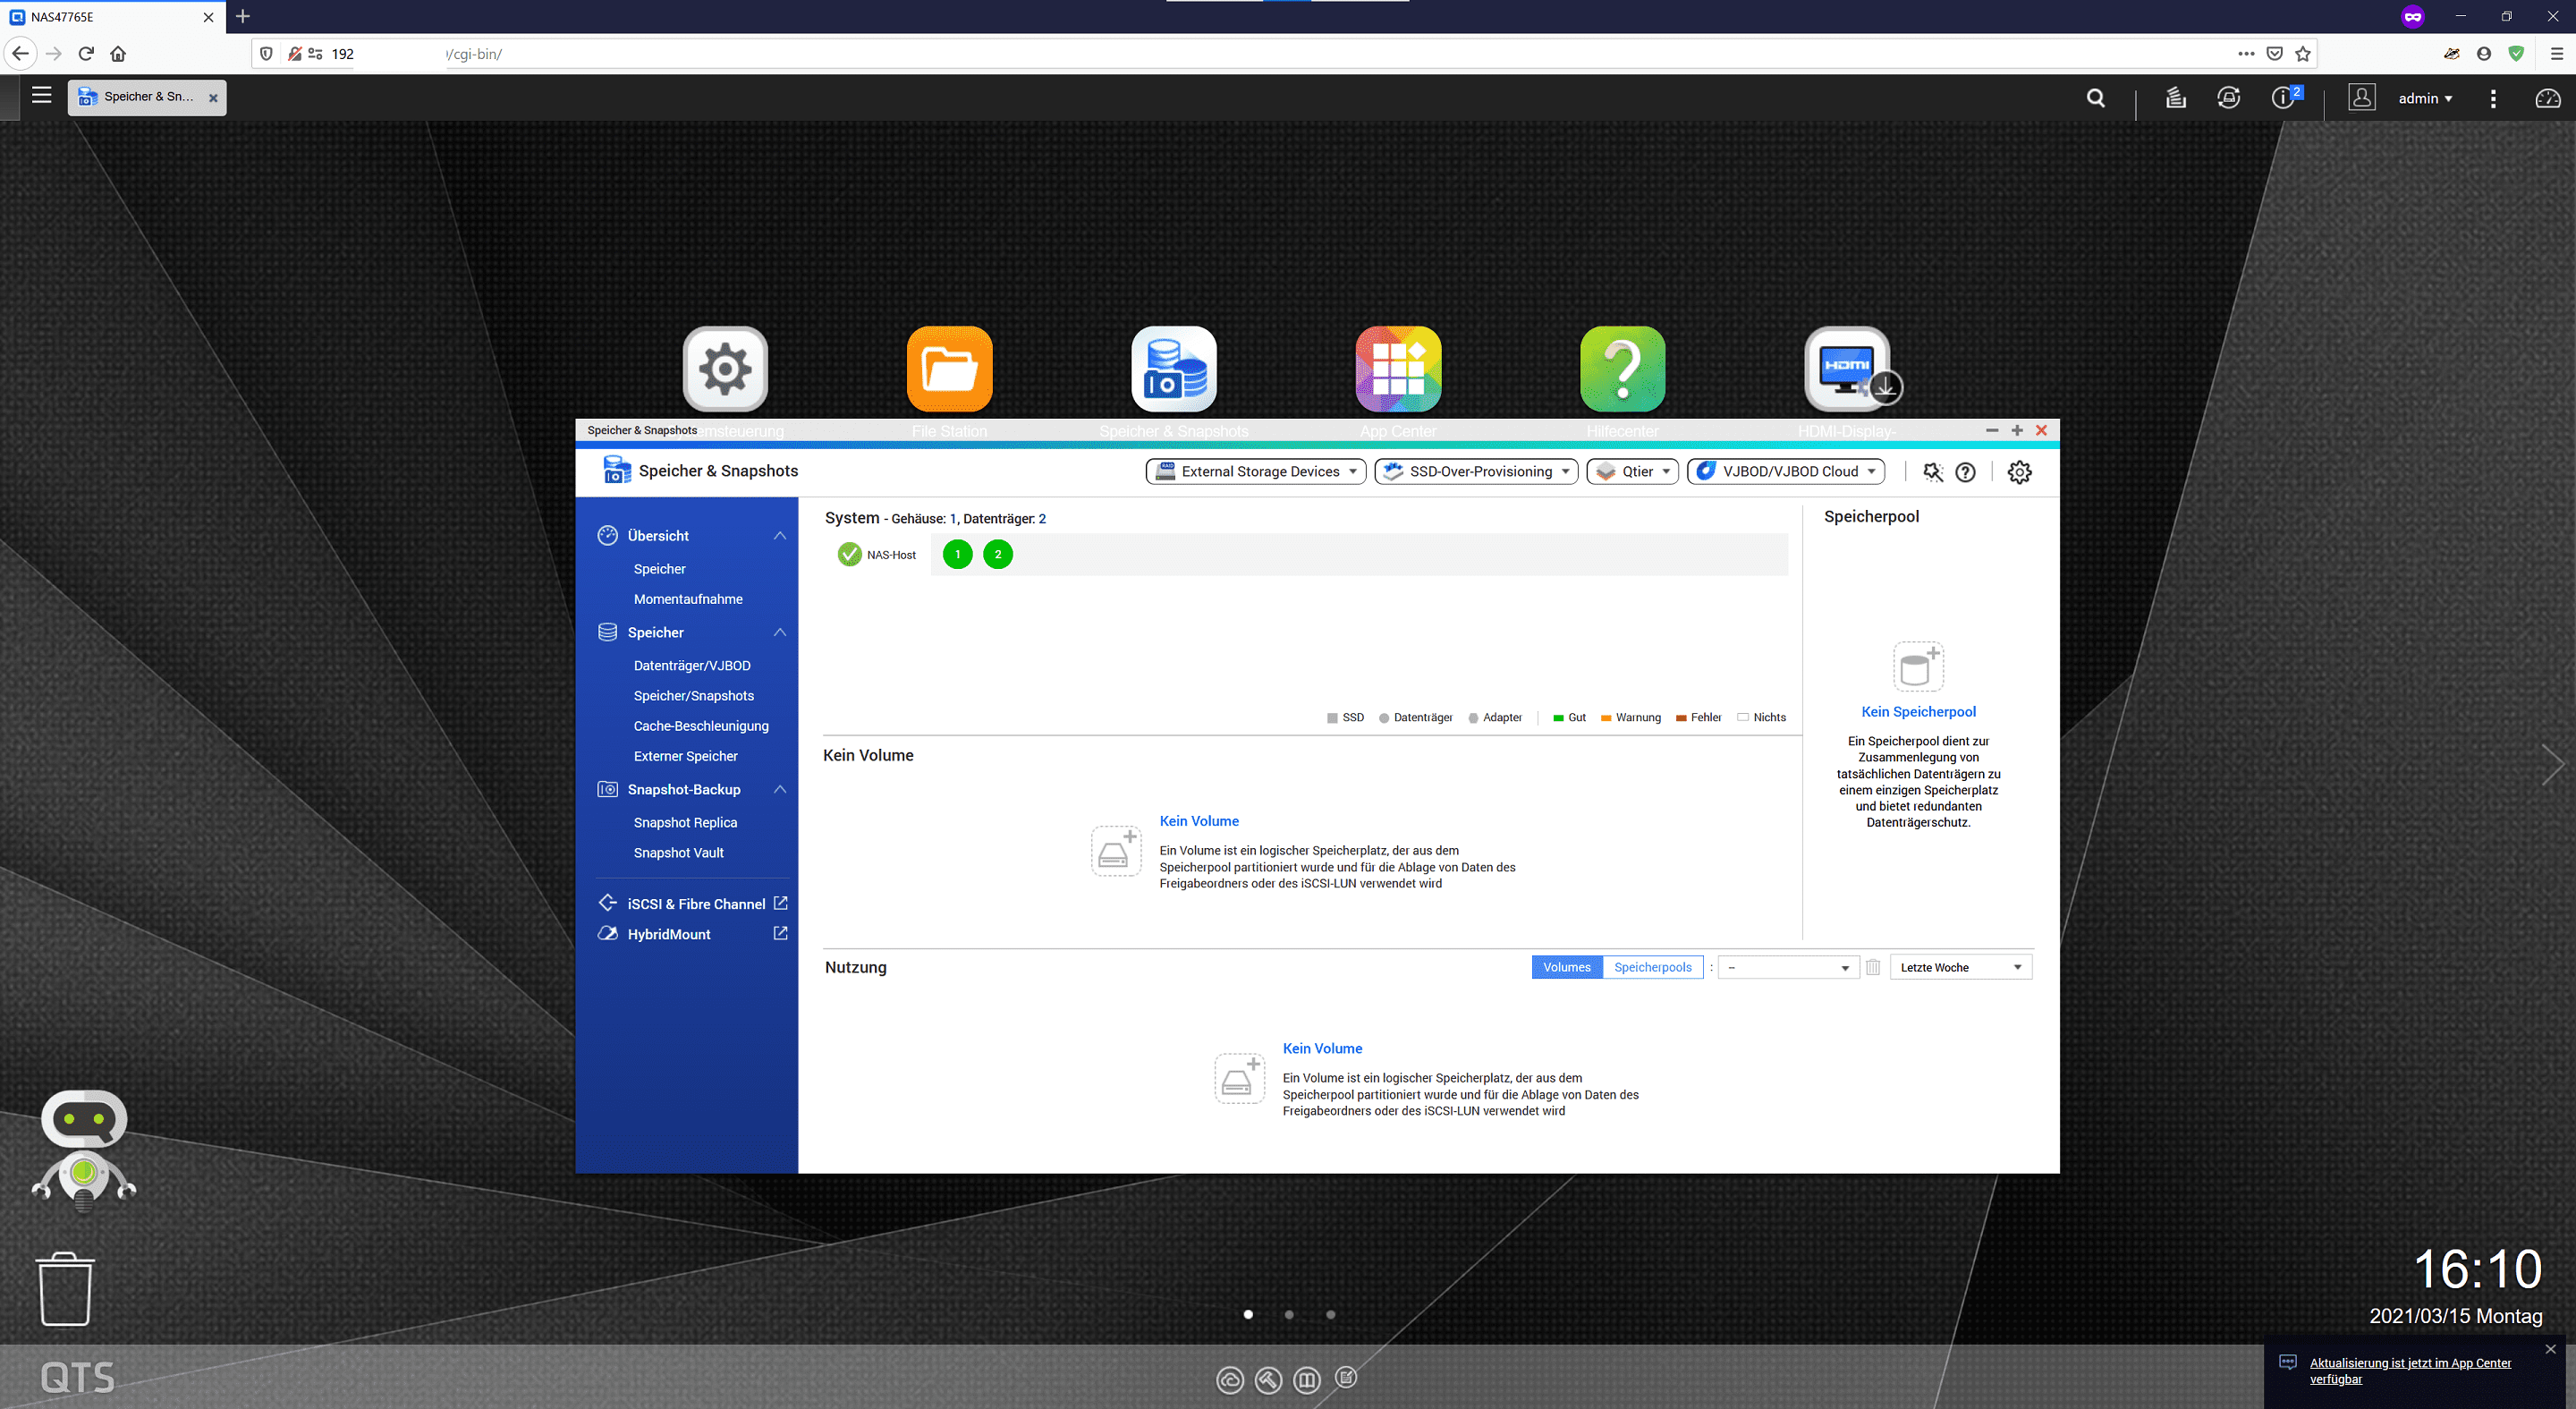Open the three-dot more options menu

2493,98
